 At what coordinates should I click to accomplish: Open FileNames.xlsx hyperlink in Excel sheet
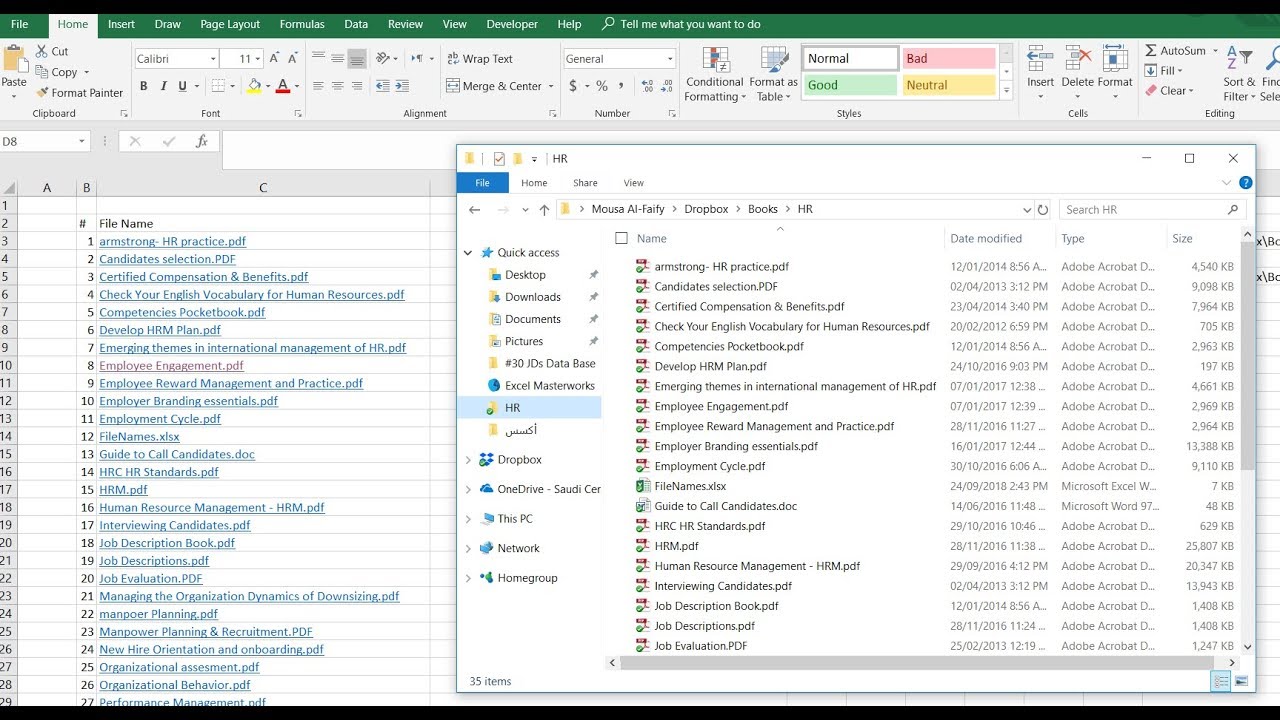click(x=139, y=436)
